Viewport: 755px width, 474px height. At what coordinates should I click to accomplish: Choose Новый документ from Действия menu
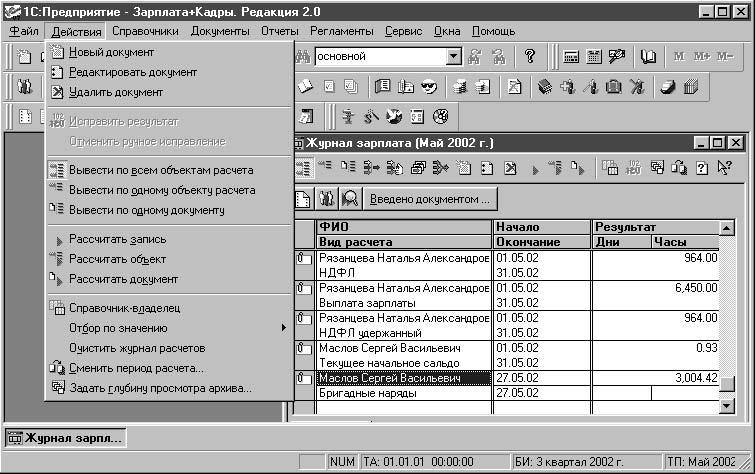[x=169, y=52]
